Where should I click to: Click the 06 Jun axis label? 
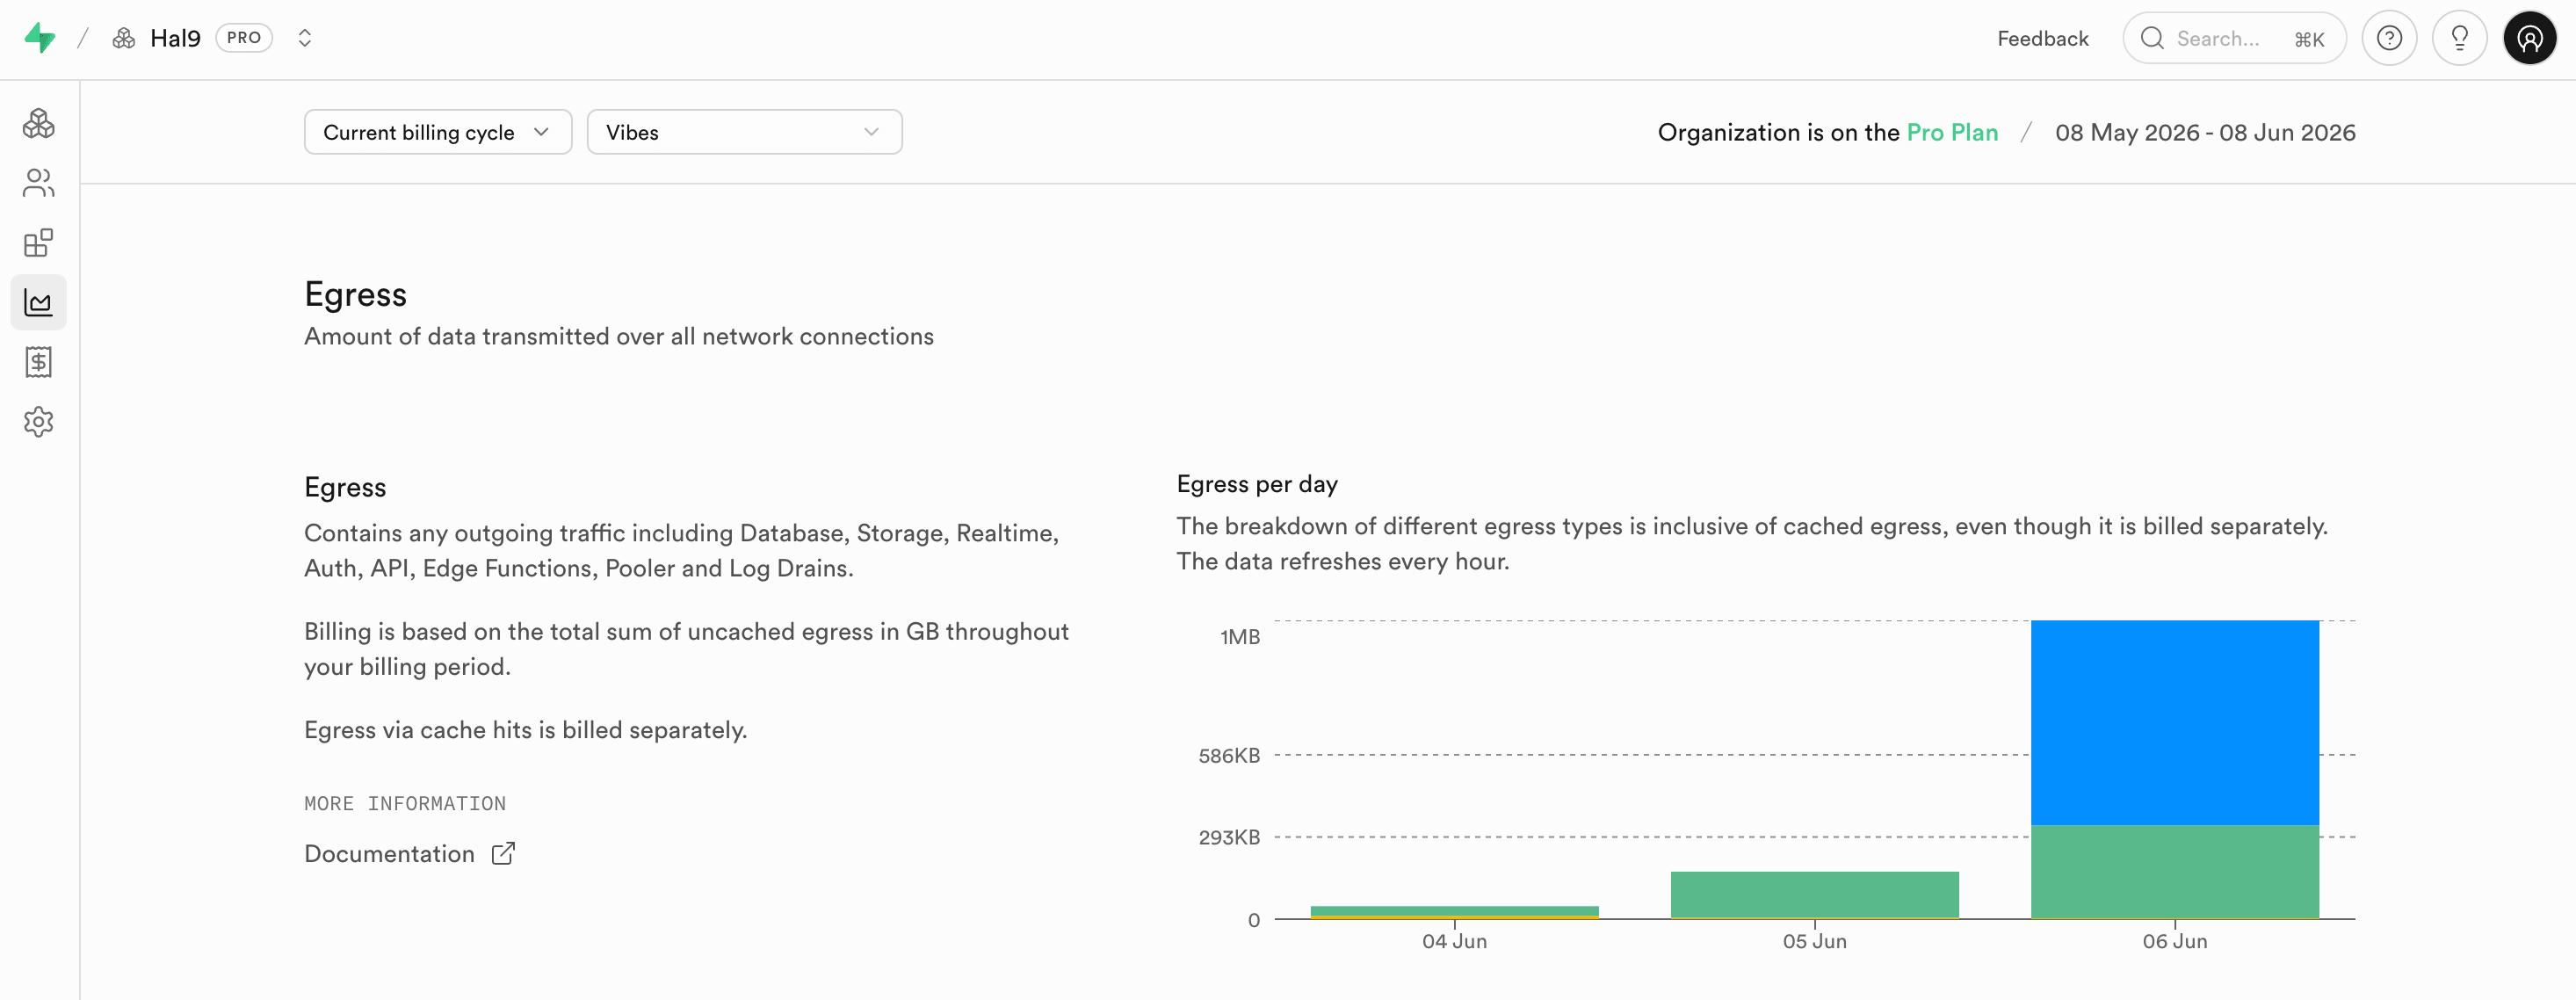coord(2174,941)
